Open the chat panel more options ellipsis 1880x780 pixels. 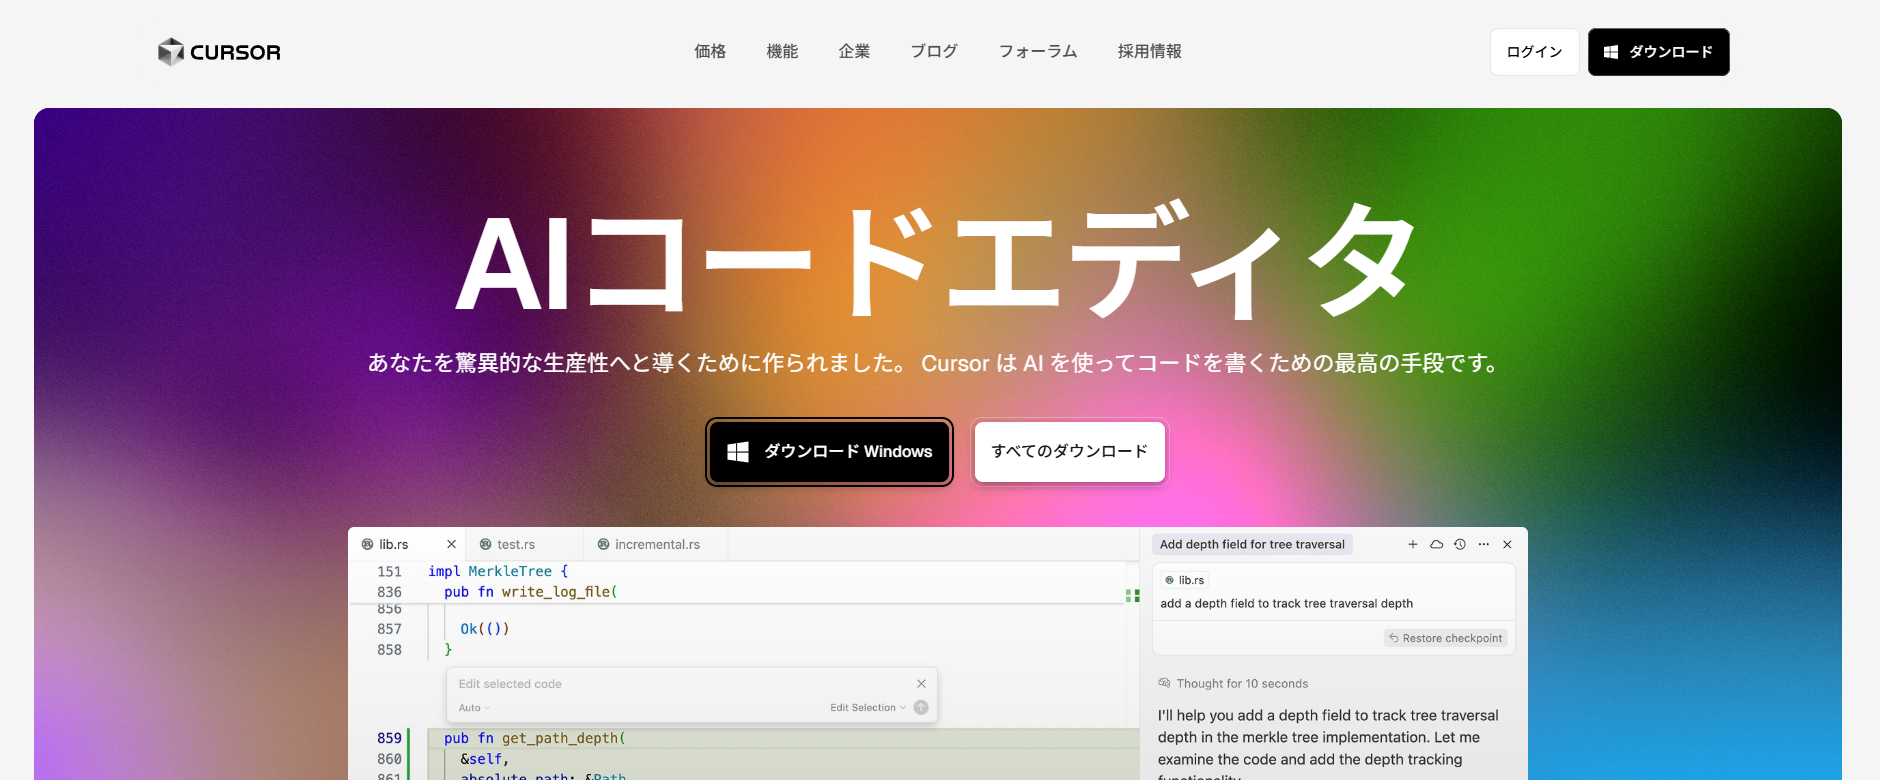pyautogui.click(x=1484, y=544)
